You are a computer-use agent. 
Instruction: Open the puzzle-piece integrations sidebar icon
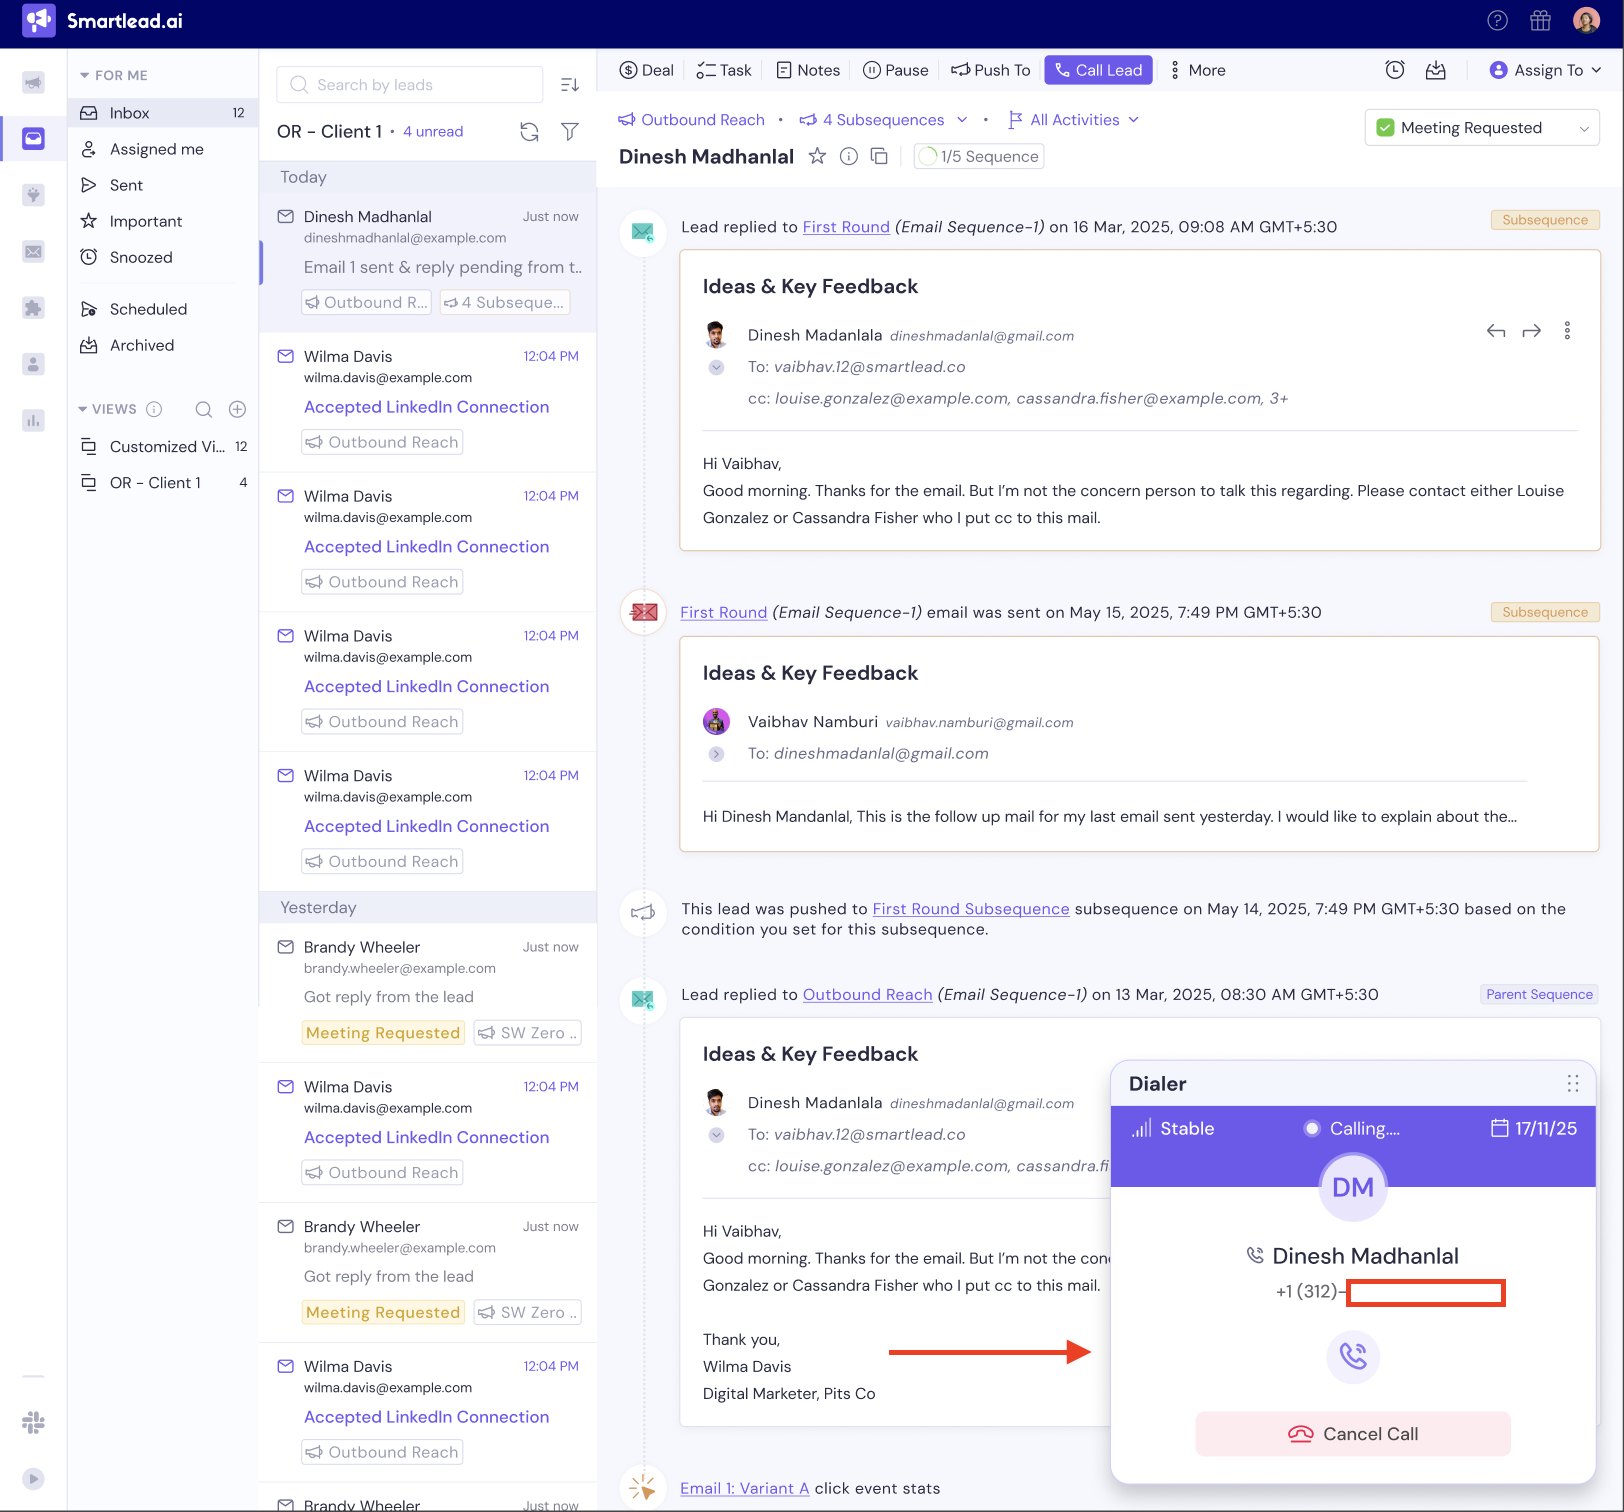pyautogui.click(x=33, y=308)
